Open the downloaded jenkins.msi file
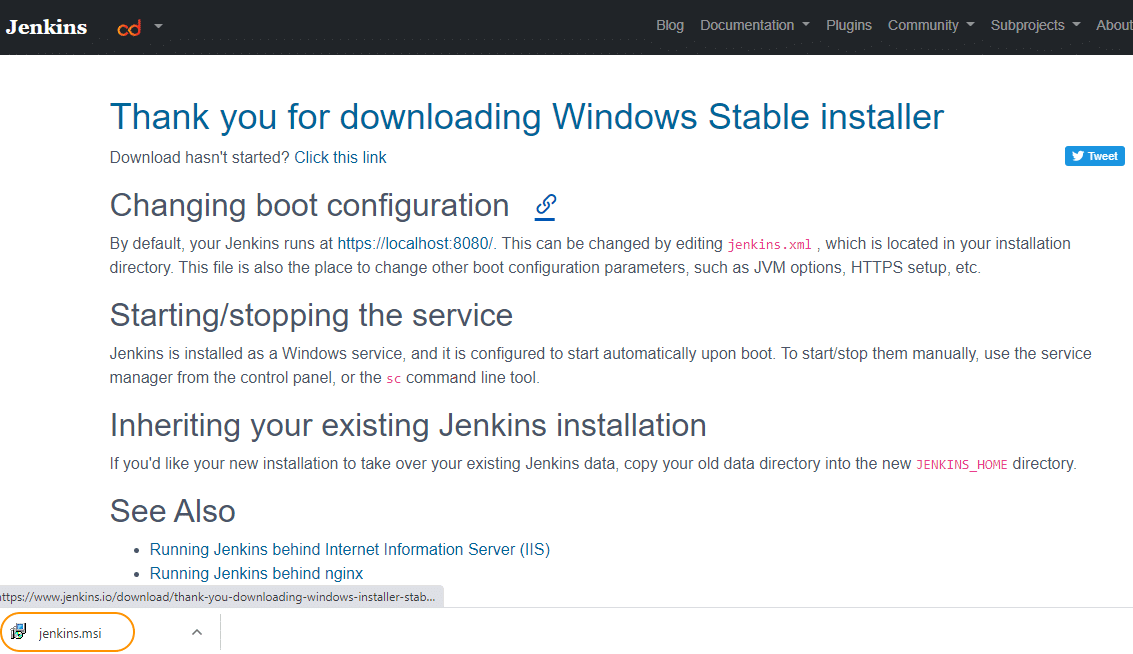1133x654 pixels. coord(68,632)
